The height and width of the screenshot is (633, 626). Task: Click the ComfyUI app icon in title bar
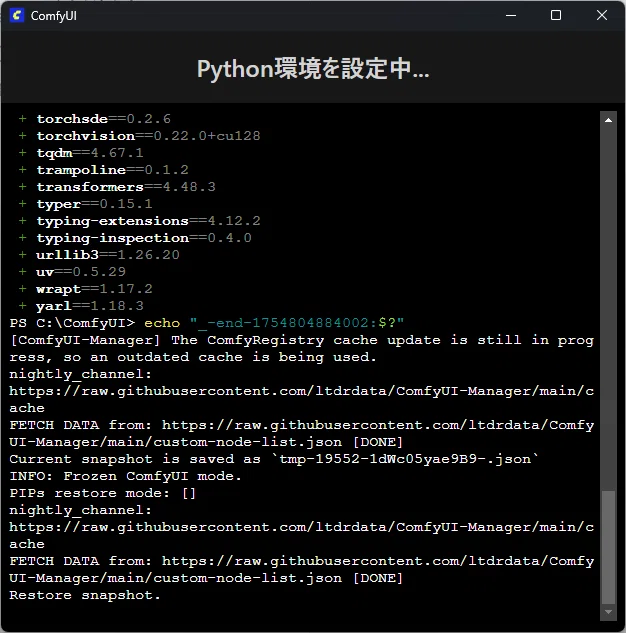coord(17,16)
